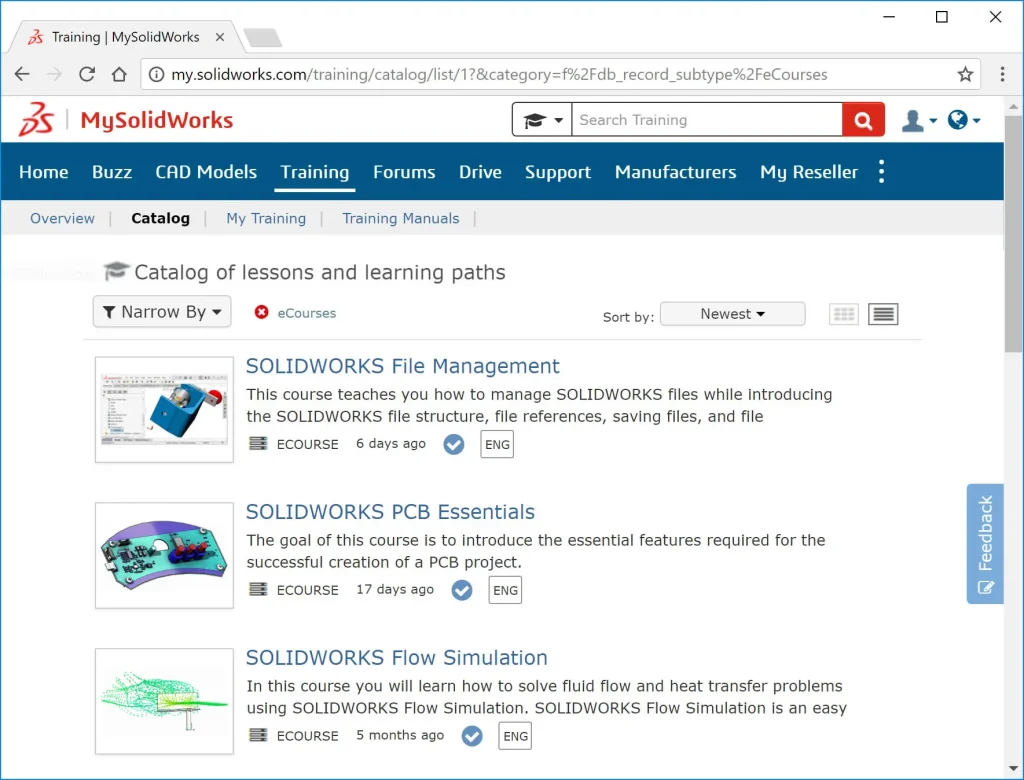
Task: Click the ENG badge on Flow Simulation
Action: [x=515, y=736]
